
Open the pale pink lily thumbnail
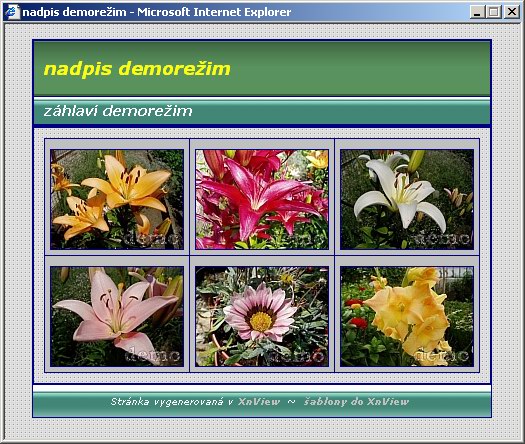coord(117,316)
